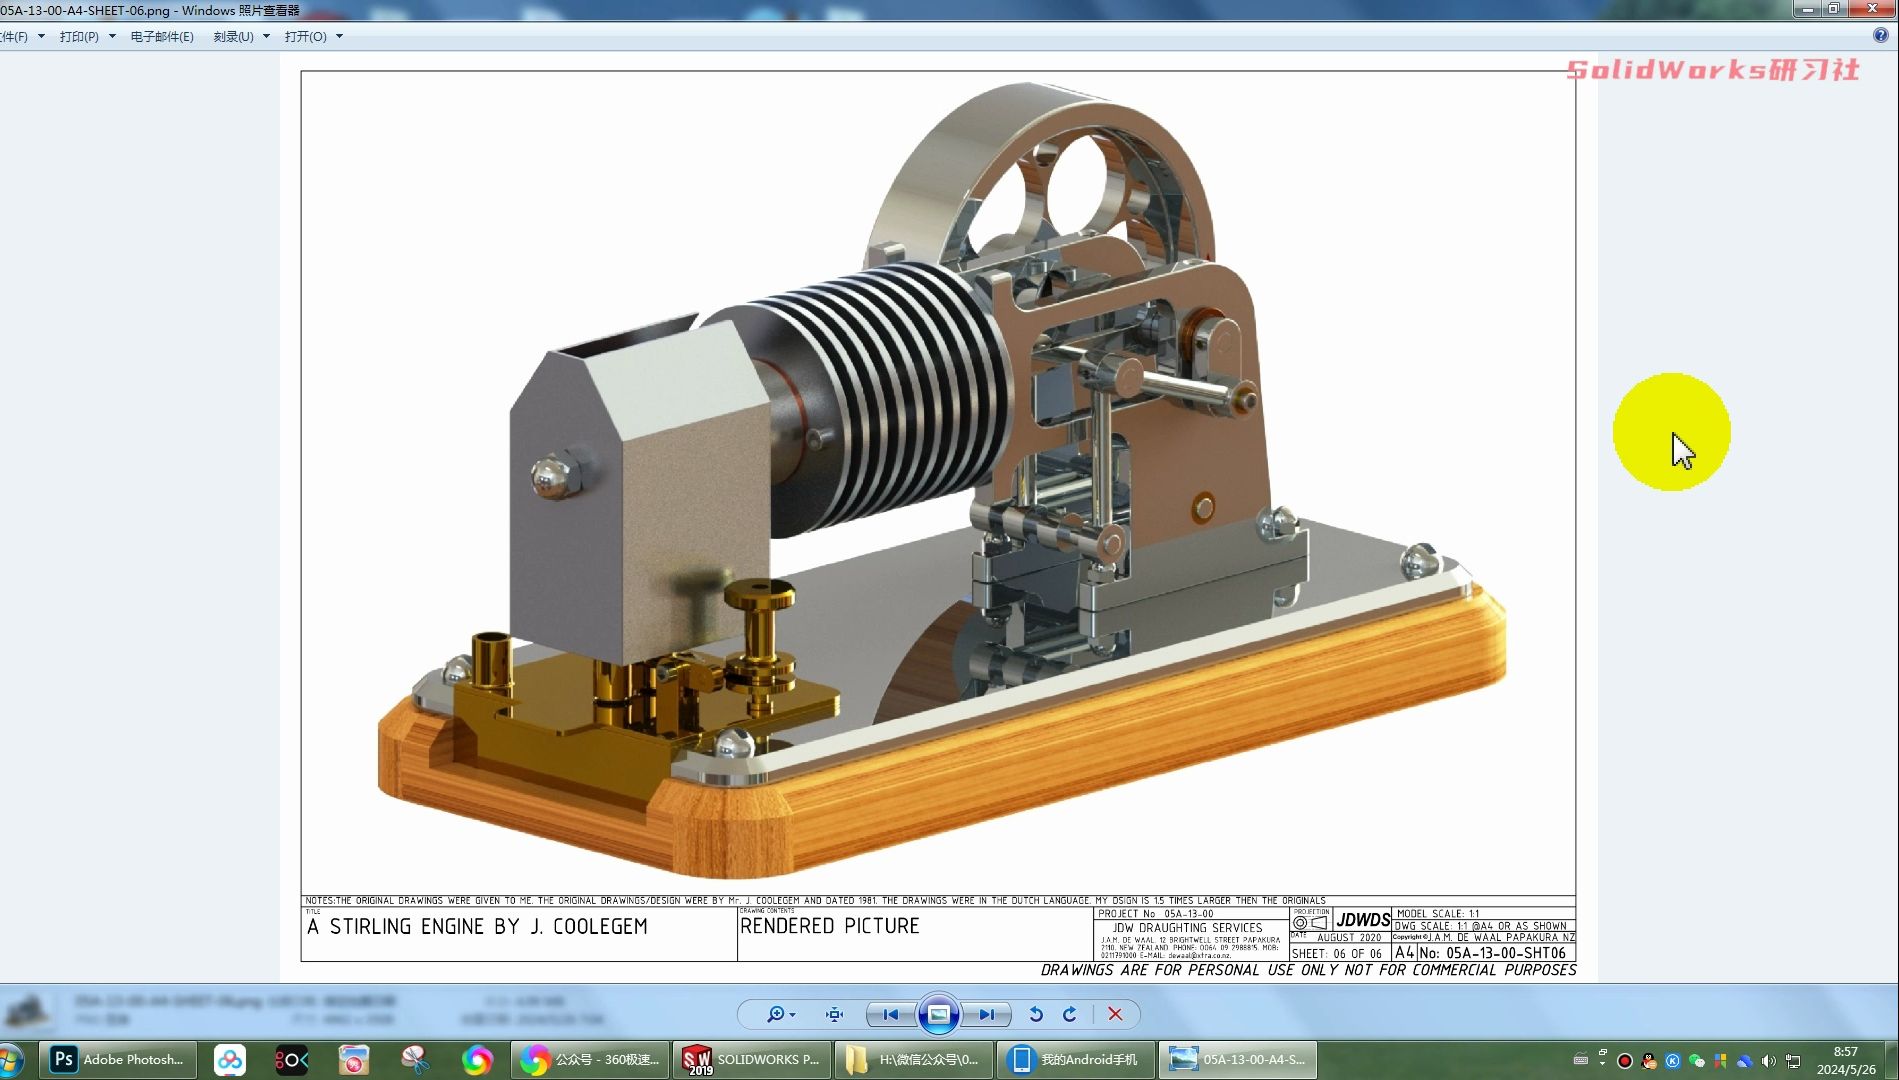Click the PROJECT No 05A-13-00 text
This screenshot has height=1080, width=1899.
(1156, 914)
